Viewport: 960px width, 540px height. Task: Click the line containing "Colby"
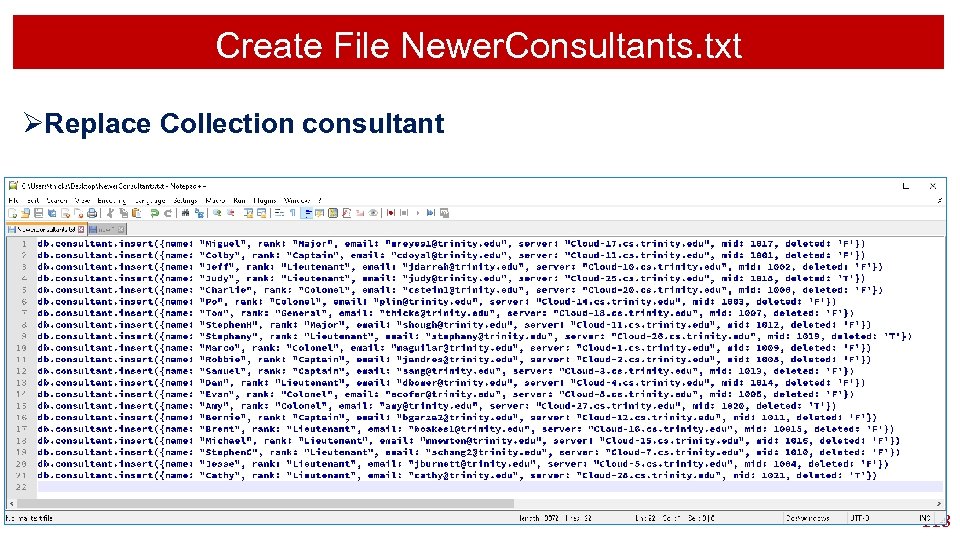(451, 255)
